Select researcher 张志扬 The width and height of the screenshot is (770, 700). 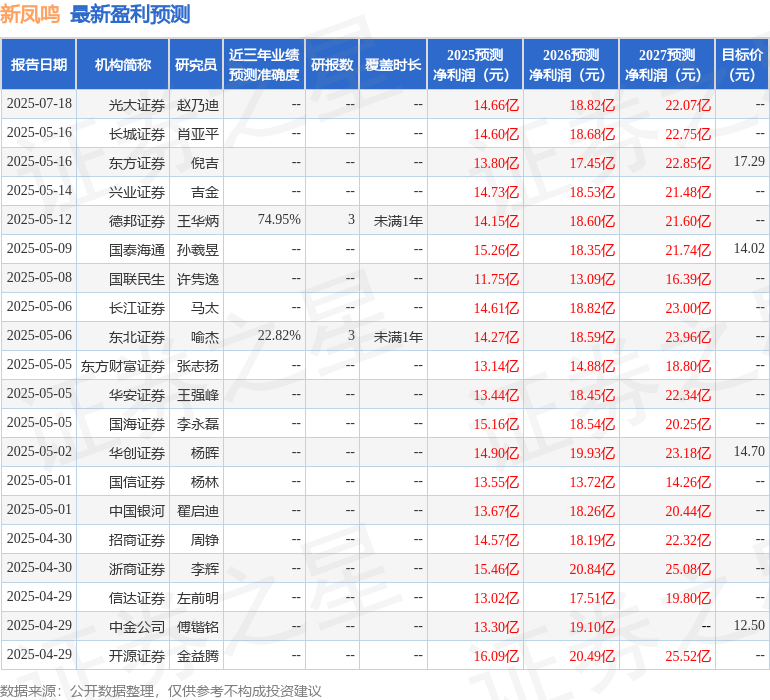point(197,366)
